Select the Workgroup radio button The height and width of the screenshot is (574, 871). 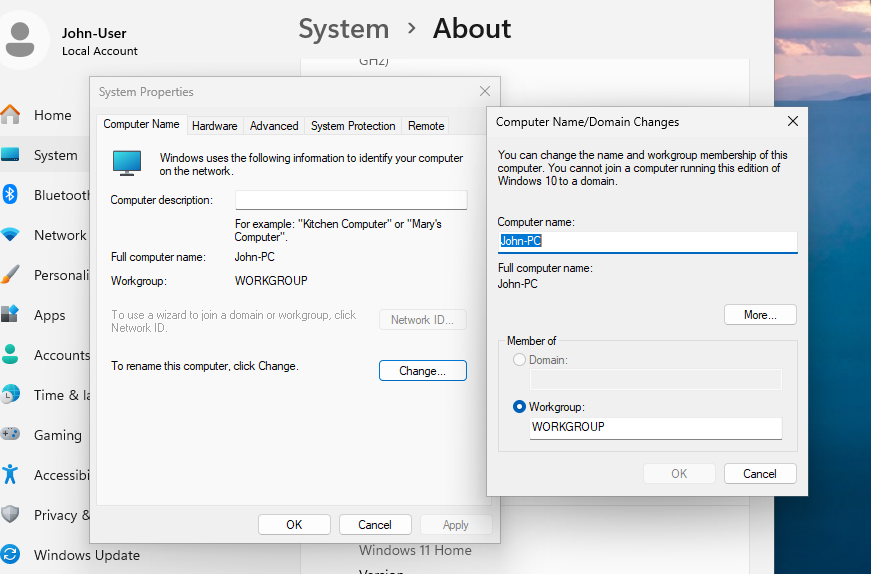[519, 407]
